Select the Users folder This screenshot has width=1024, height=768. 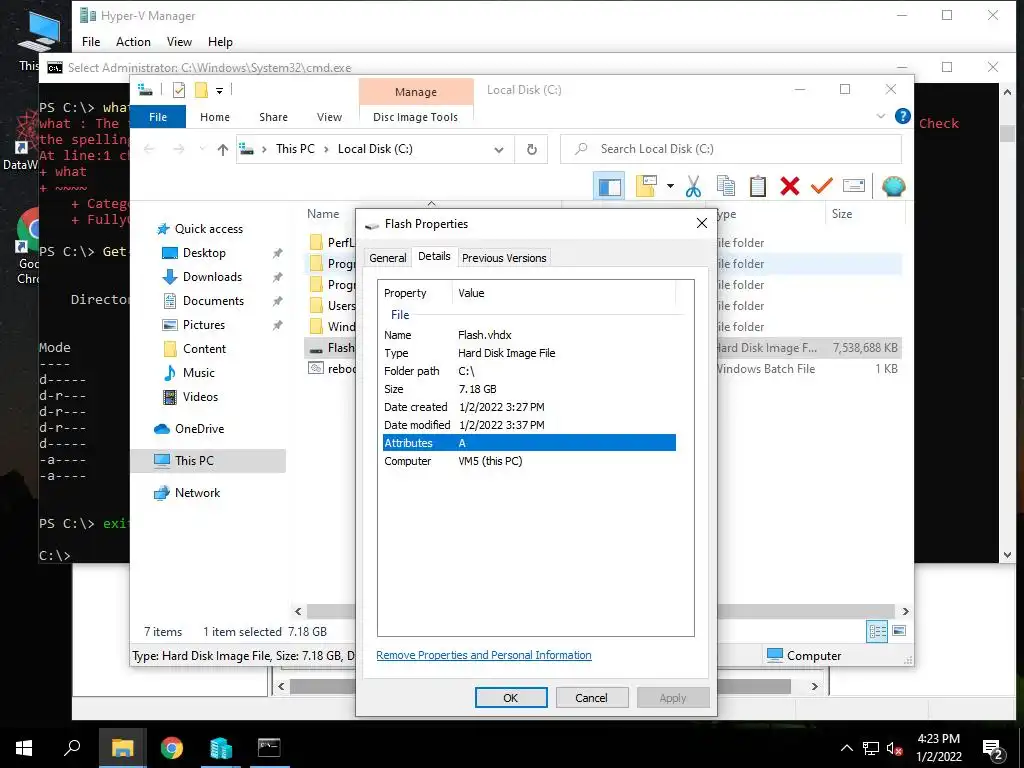tap(333, 306)
